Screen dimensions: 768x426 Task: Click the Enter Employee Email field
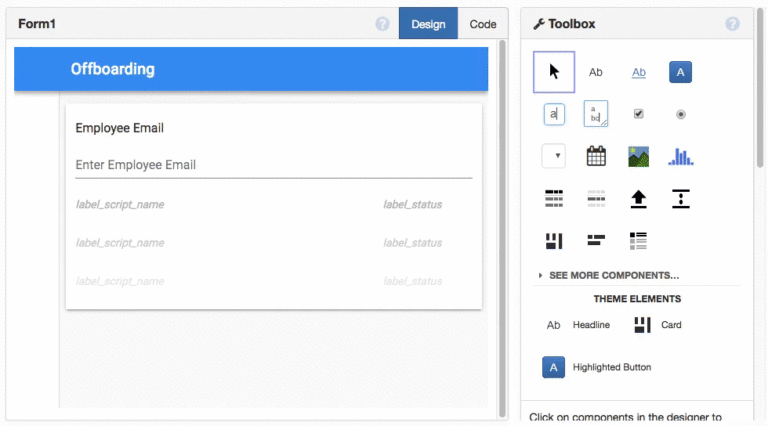[x=273, y=165]
